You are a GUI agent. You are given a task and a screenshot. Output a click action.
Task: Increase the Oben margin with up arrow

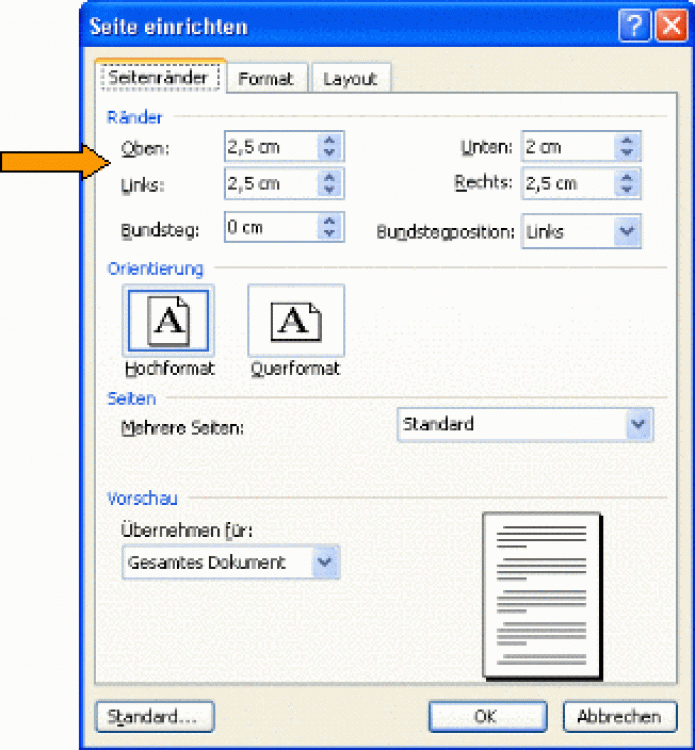point(330,141)
